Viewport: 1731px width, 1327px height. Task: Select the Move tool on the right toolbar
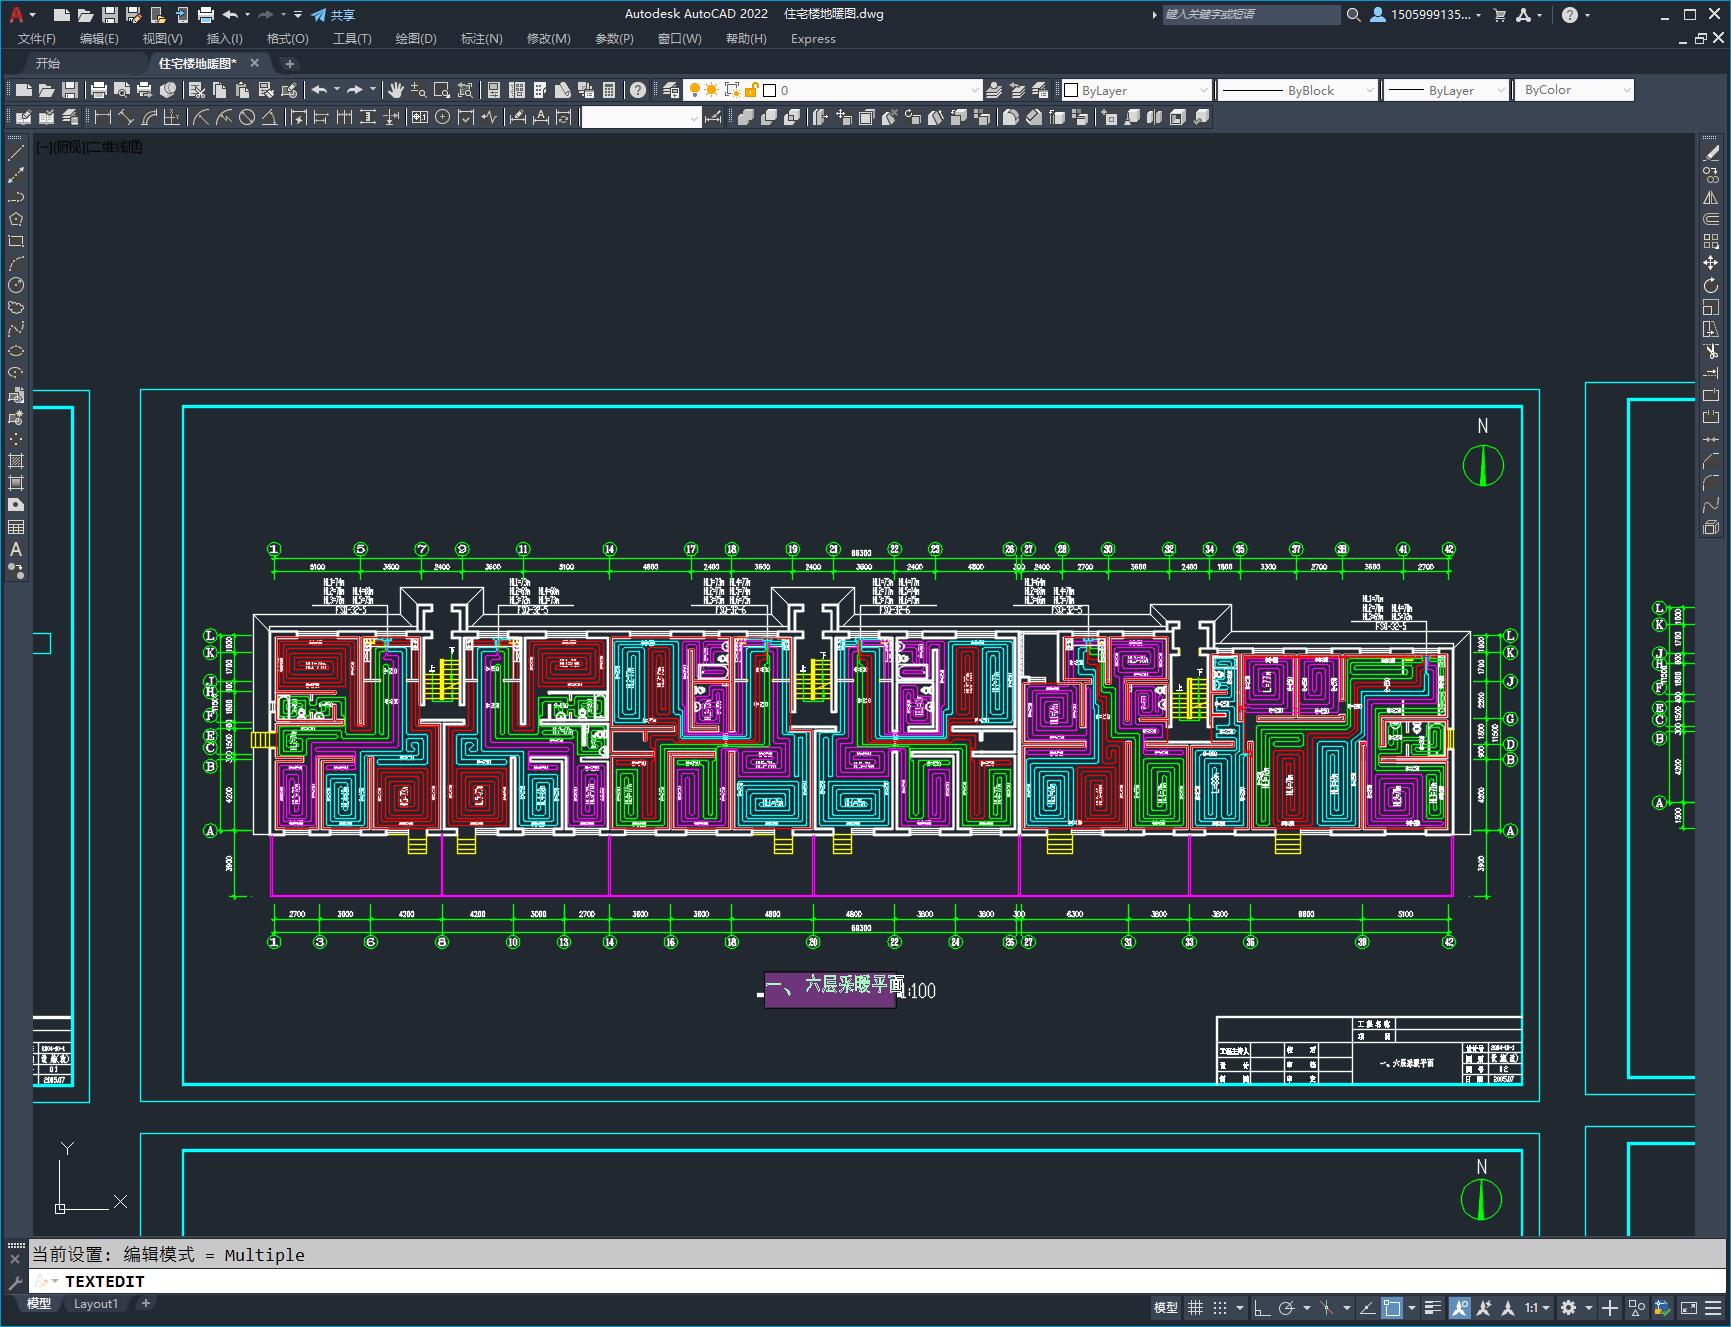point(1711,263)
